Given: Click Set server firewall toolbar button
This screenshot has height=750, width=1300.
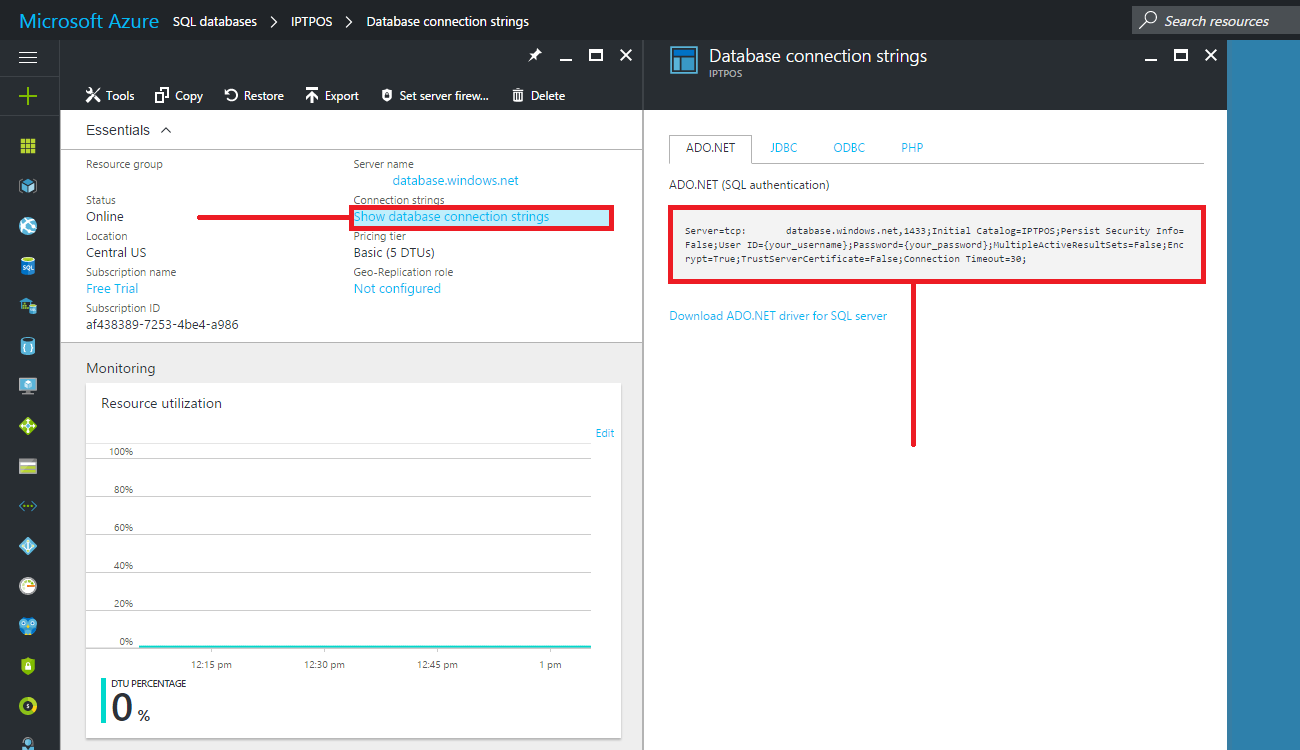Looking at the screenshot, I should point(434,95).
